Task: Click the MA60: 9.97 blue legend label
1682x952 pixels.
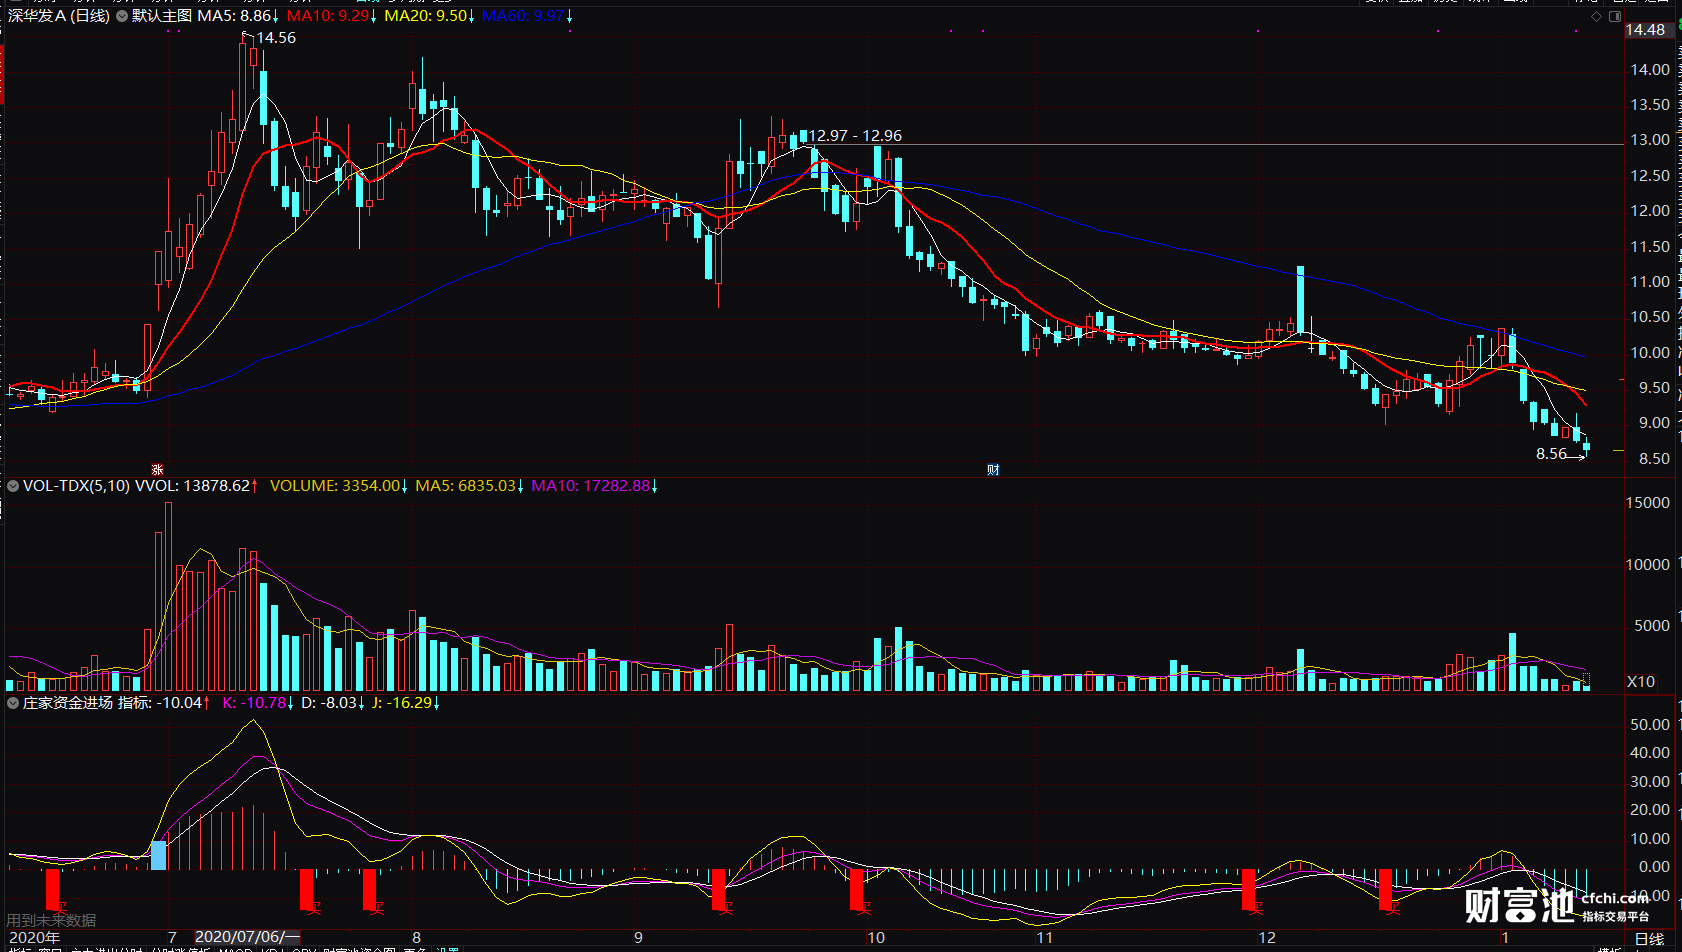Action: [523, 16]
